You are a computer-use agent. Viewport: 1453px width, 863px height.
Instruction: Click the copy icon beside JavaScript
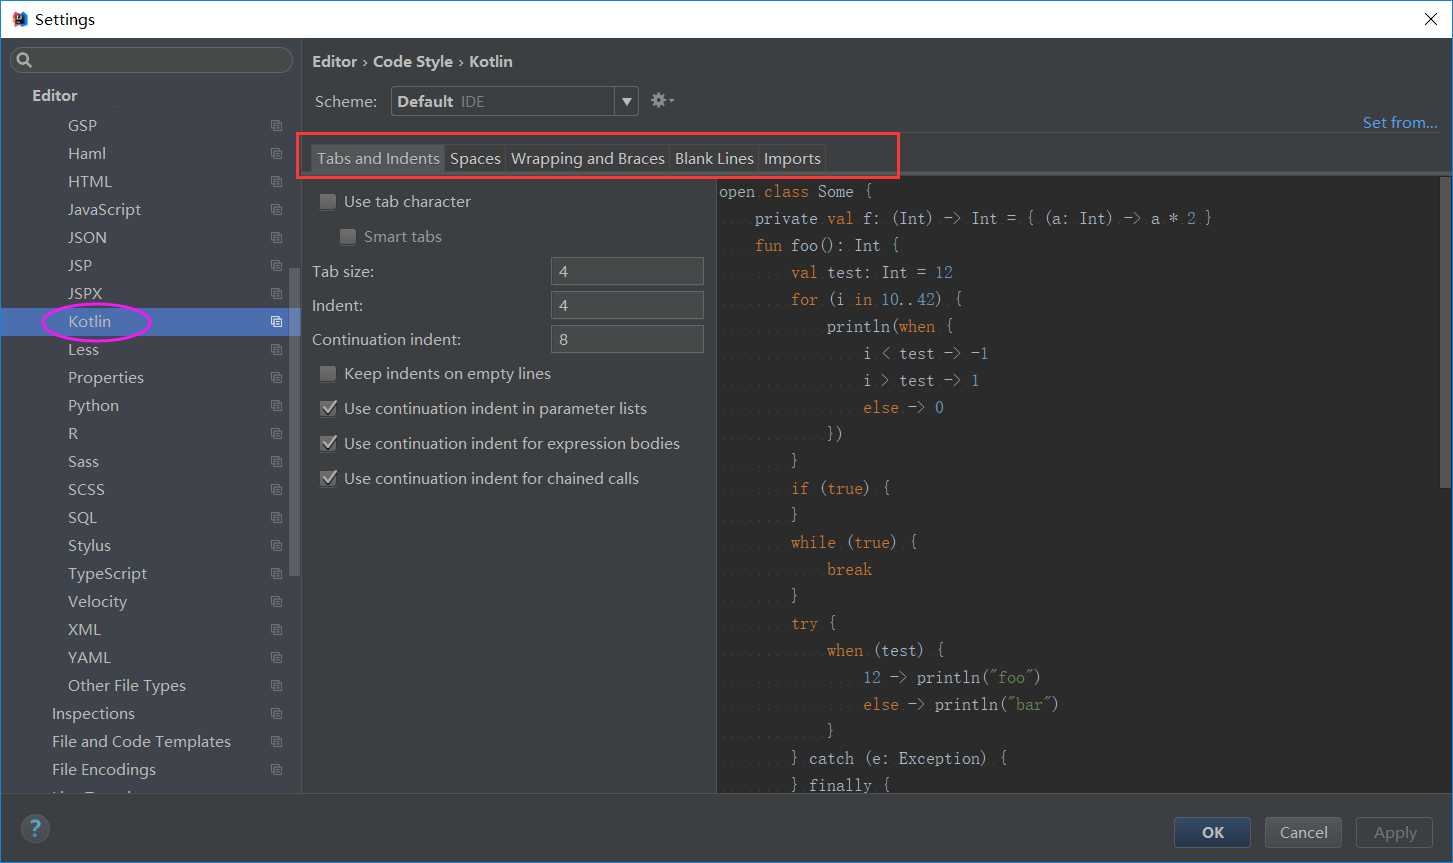pyautogui.click(x=276, y=209)
